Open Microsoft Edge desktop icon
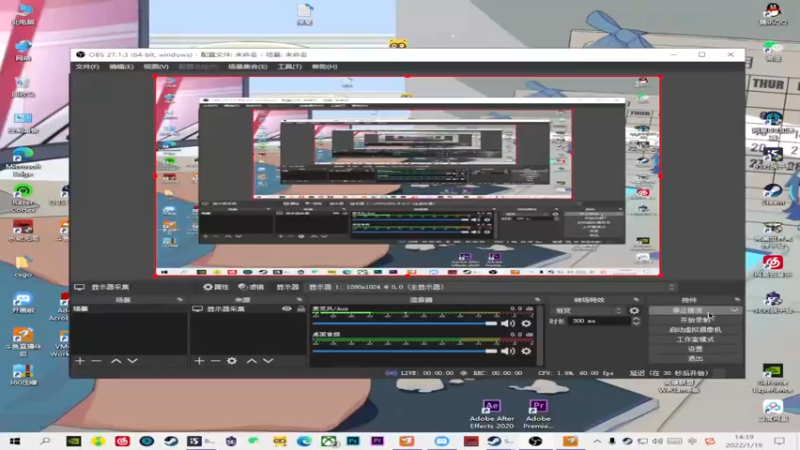This screenshot has height=450, width=800. [x=23, y=162]
